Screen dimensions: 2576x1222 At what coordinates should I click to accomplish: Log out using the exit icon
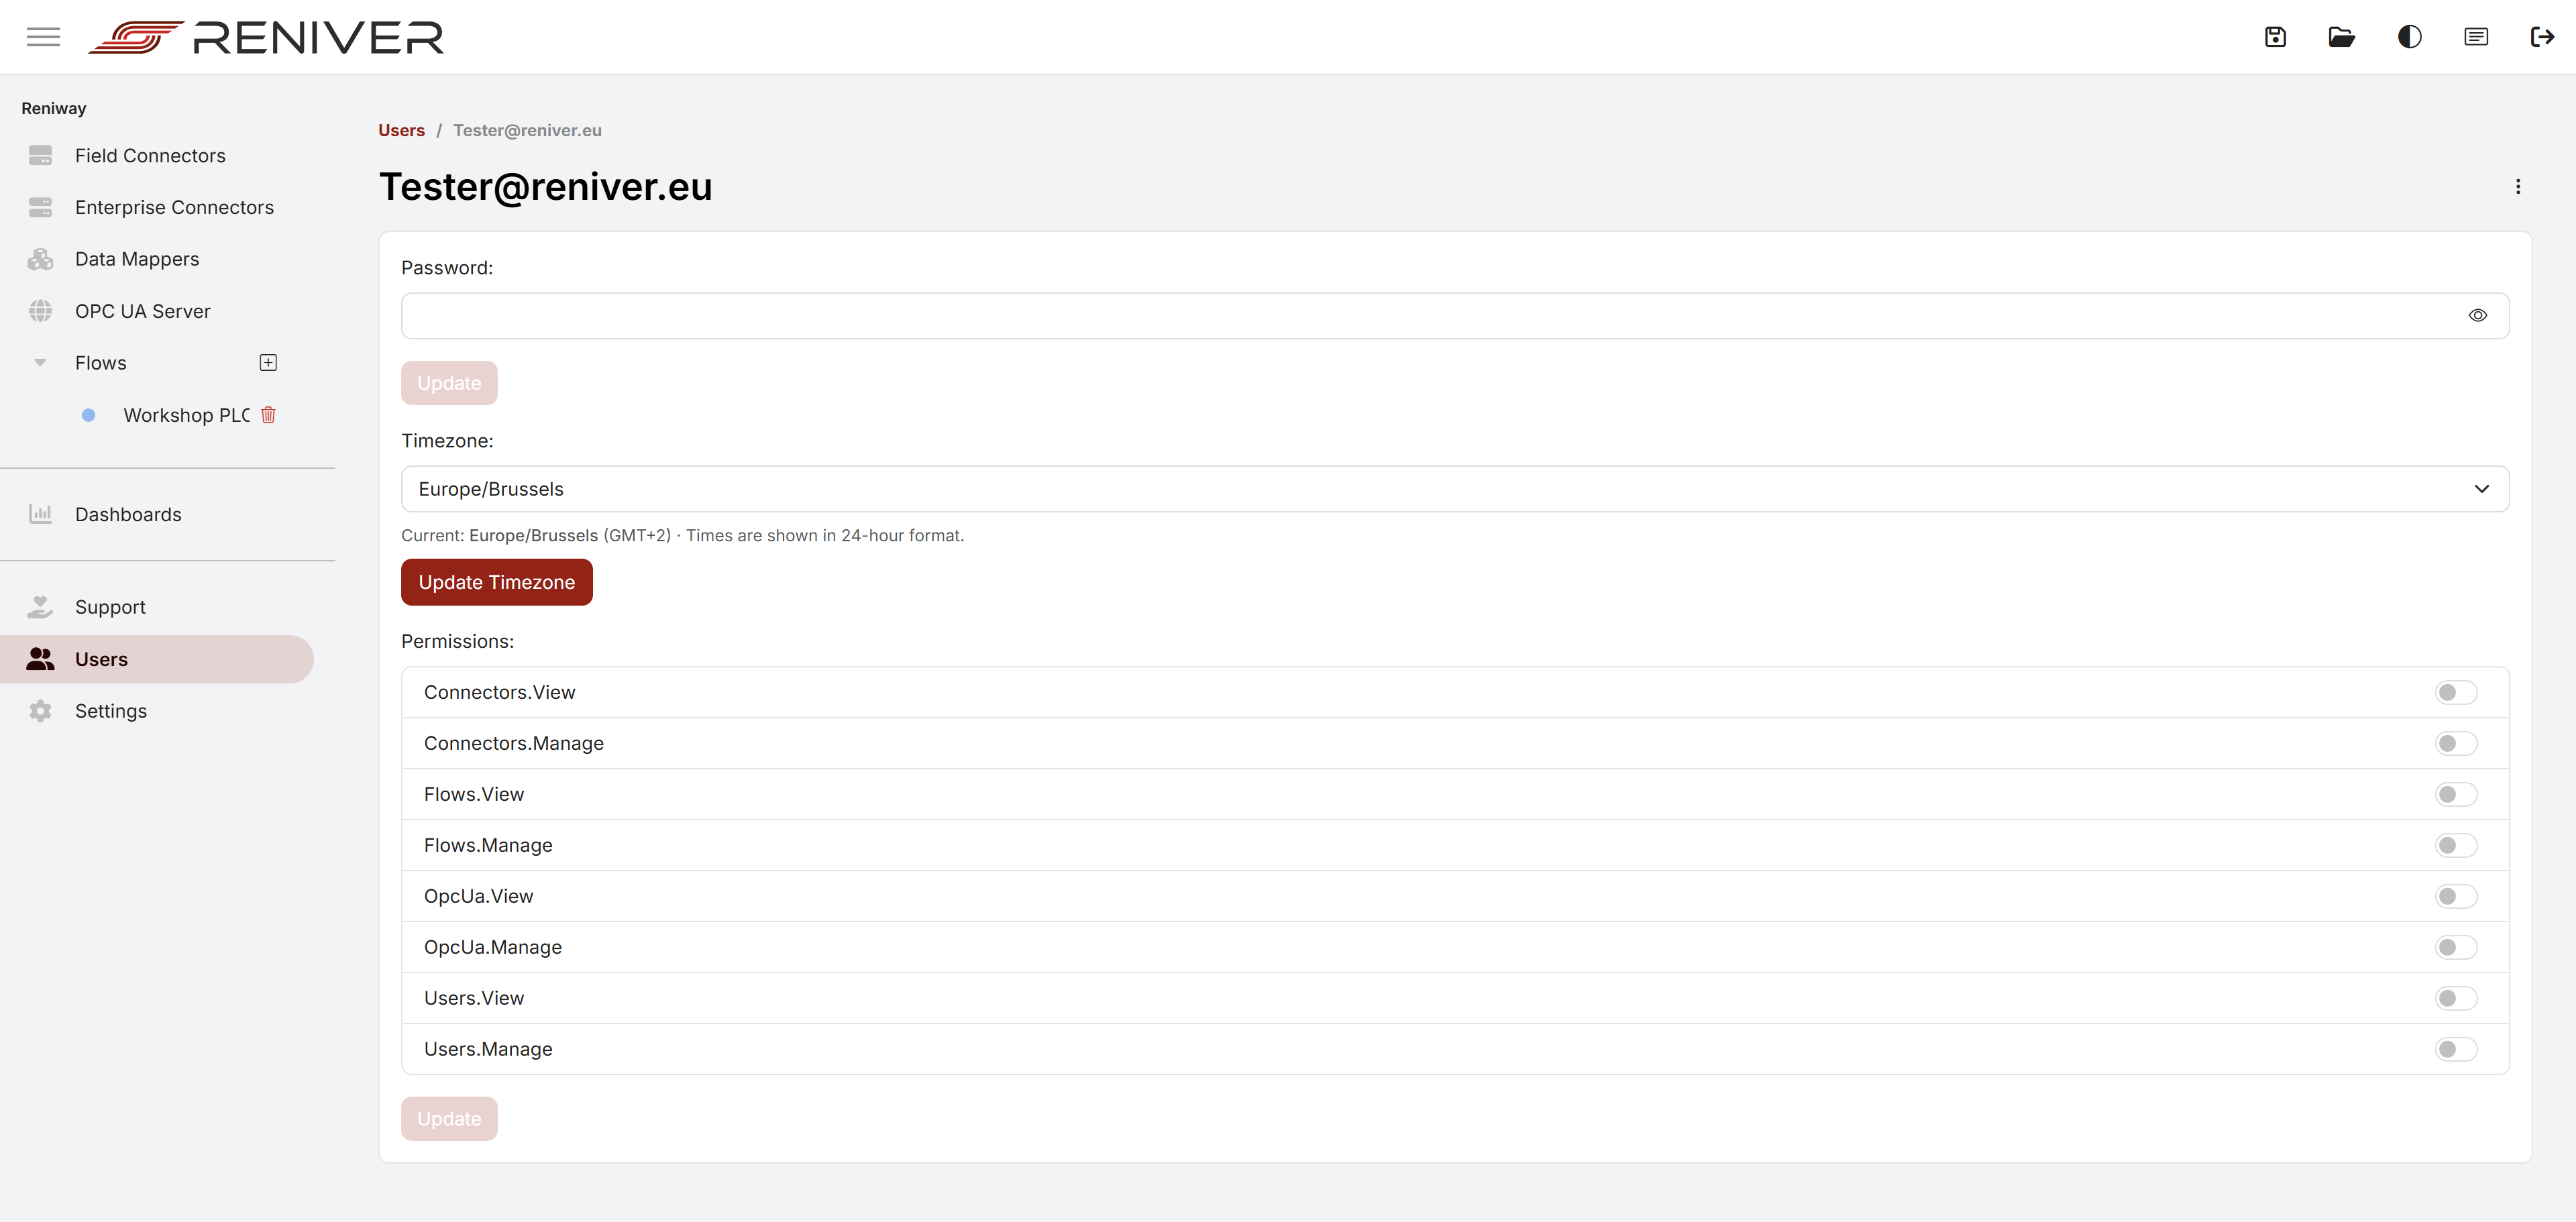click(2542, 37)
